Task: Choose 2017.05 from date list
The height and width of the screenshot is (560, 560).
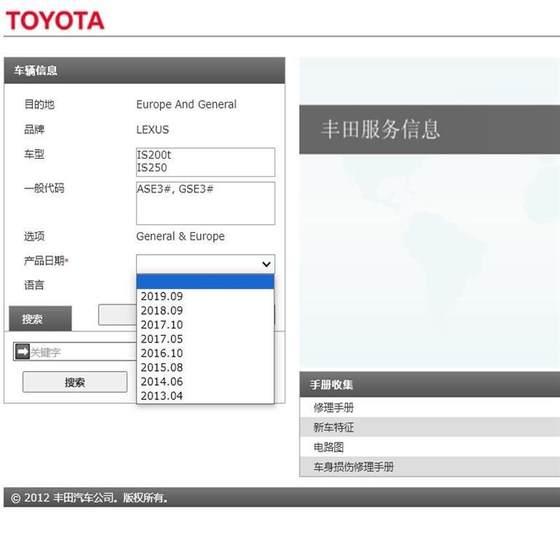Action: tap(205, 339)
